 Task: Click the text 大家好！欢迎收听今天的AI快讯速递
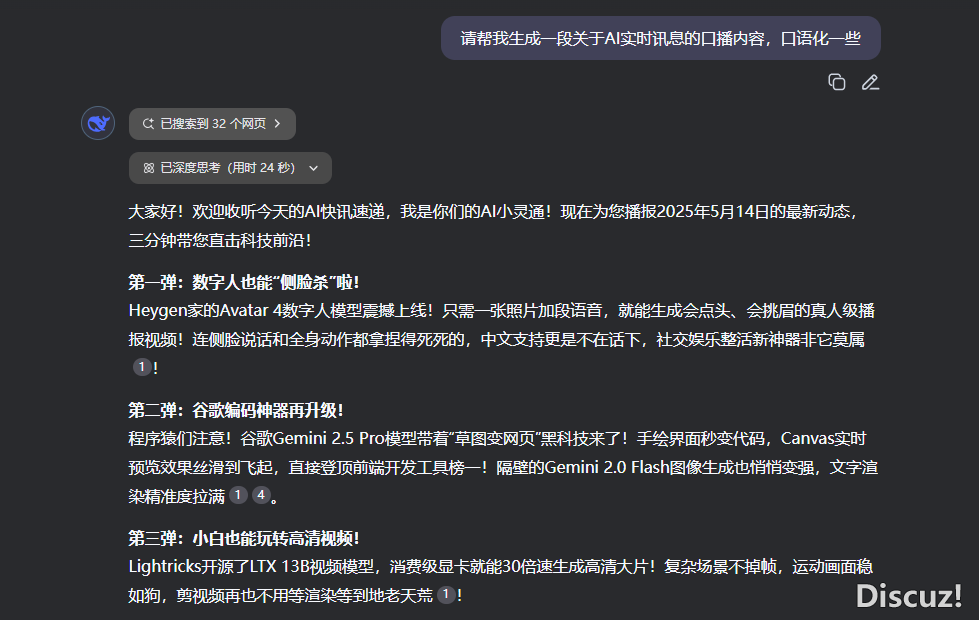click(257, 212)
